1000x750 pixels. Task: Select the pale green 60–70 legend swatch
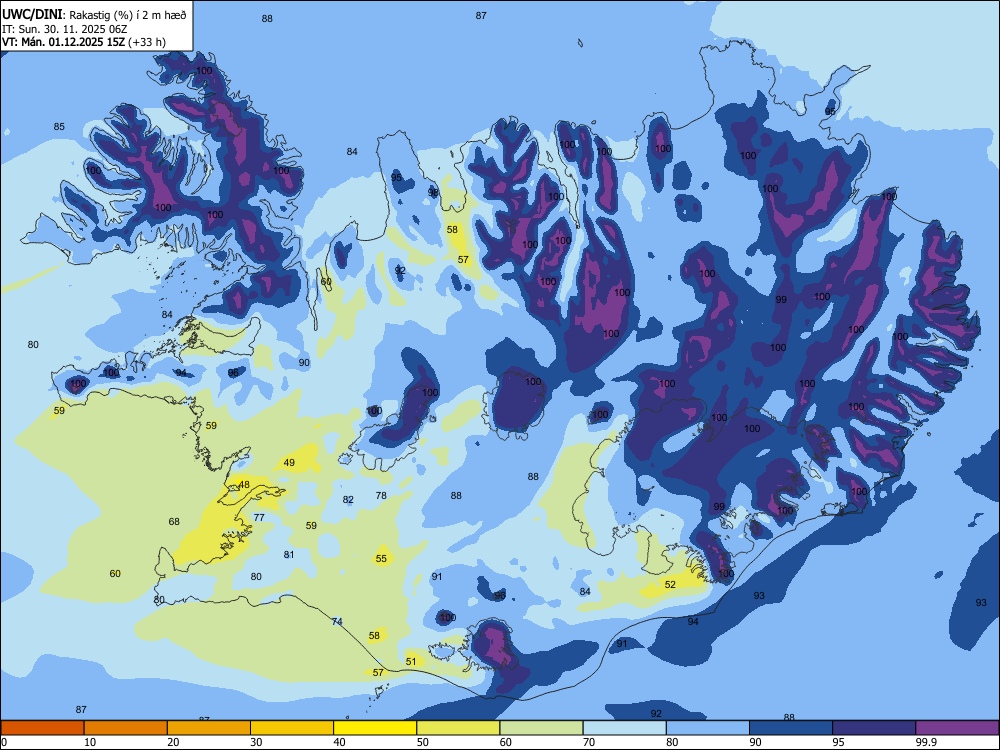[x=541, y=728]
